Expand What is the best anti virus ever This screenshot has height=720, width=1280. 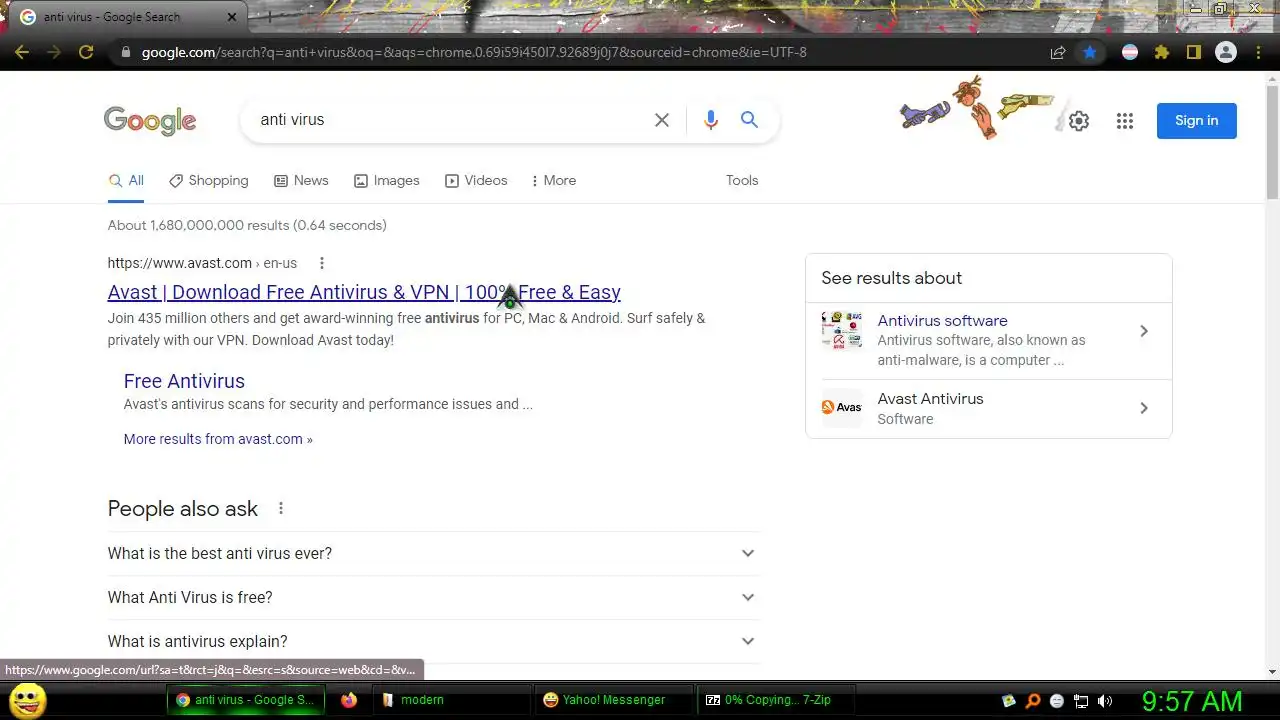tap(433, 553)
